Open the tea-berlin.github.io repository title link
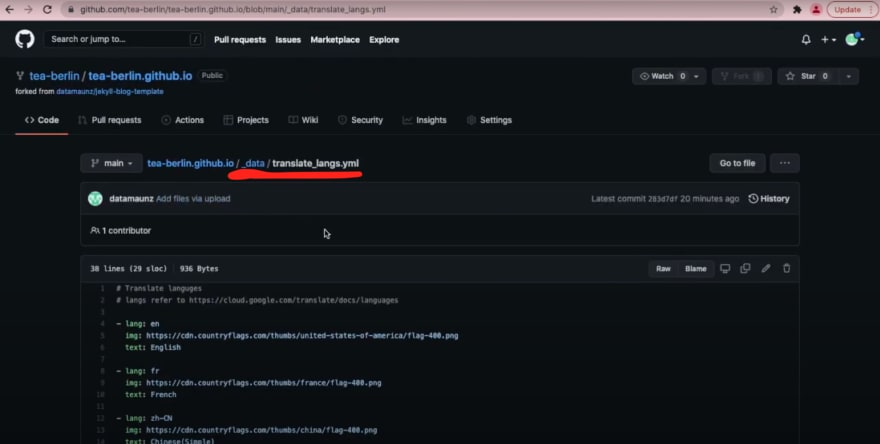The image size is (880, 444). click(x=140, y=76)
